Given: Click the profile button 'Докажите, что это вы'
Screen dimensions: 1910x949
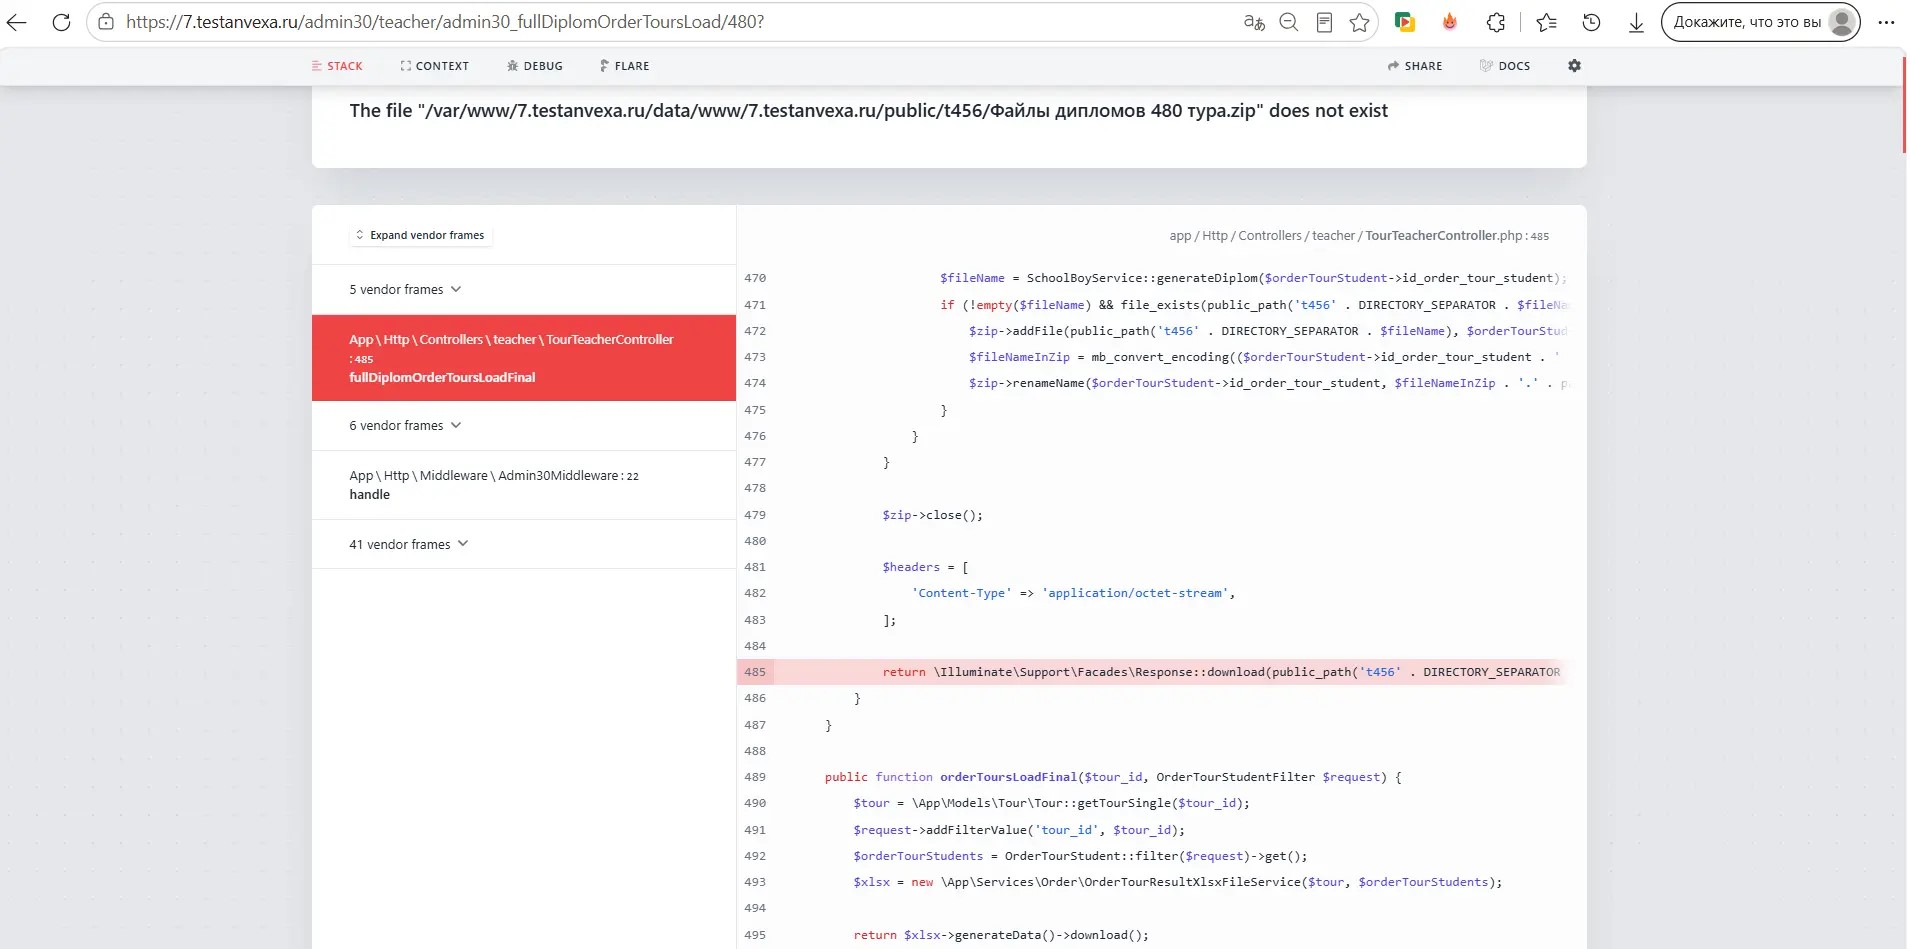Looking at the screenshot, I should (1760, 22).
